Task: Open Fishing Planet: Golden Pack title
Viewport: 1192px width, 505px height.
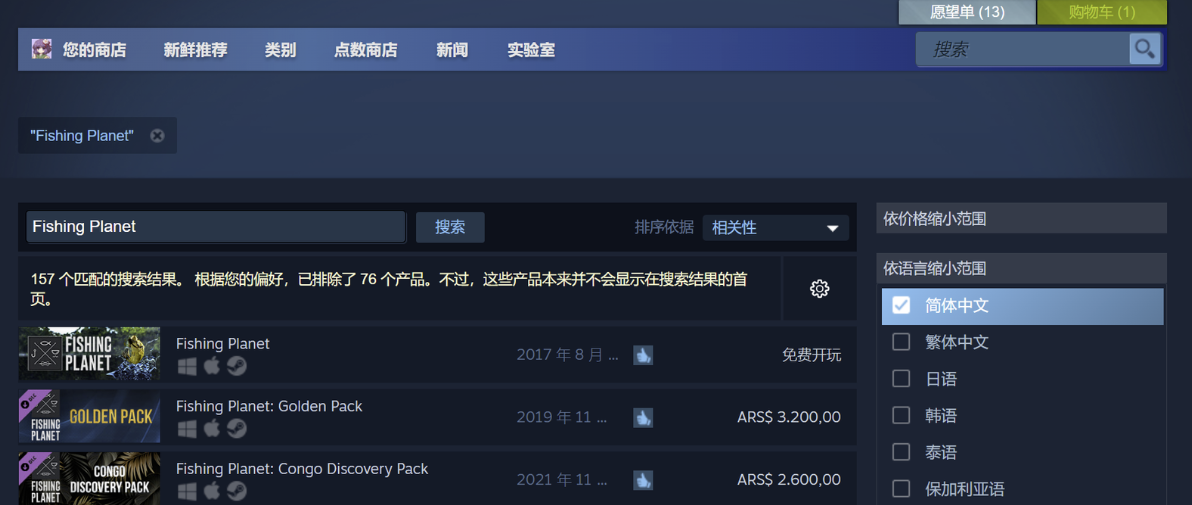Action: [x=269, y=406]
